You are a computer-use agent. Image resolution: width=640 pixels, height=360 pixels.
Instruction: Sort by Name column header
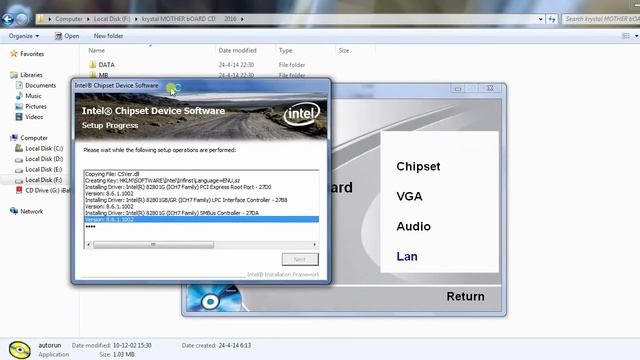96,50
